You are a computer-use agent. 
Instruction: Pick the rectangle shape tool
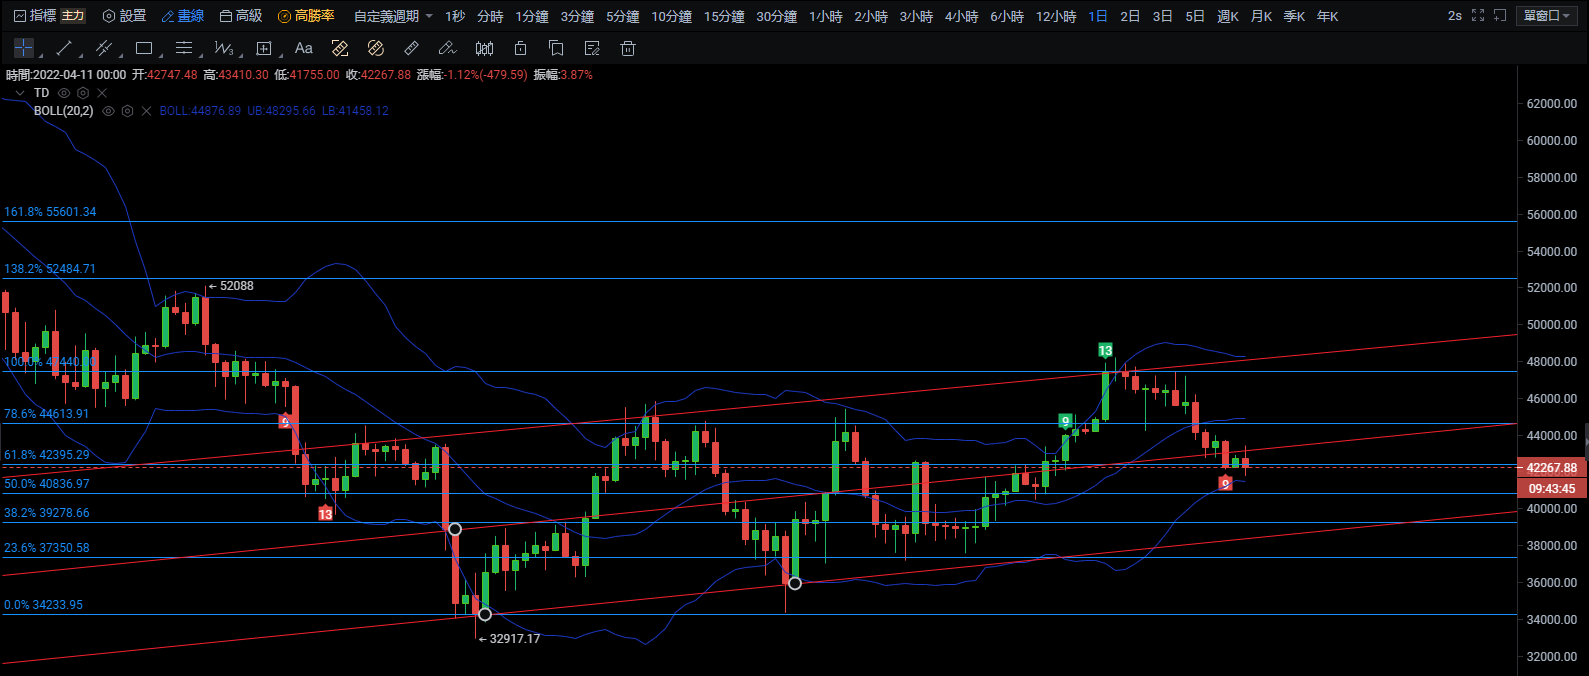pyautogui.click(x=144, y=48)
